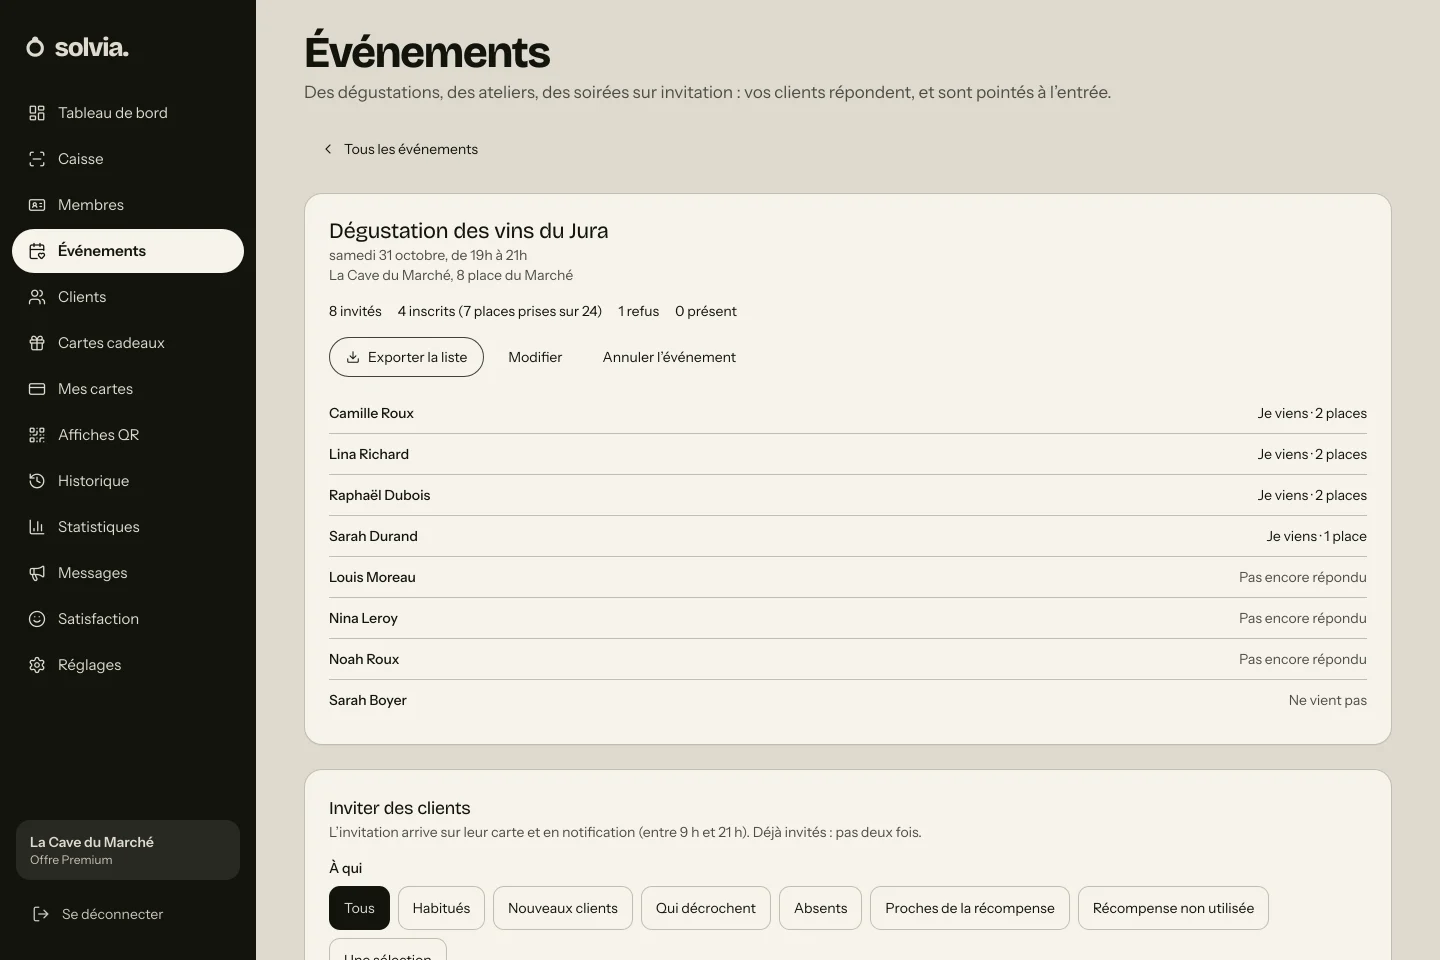The height and width of the screenshot is (960, 1440).
Task: Click the La Cave du Marché account card
Action: pyautogui.click(x=128, y=850)
